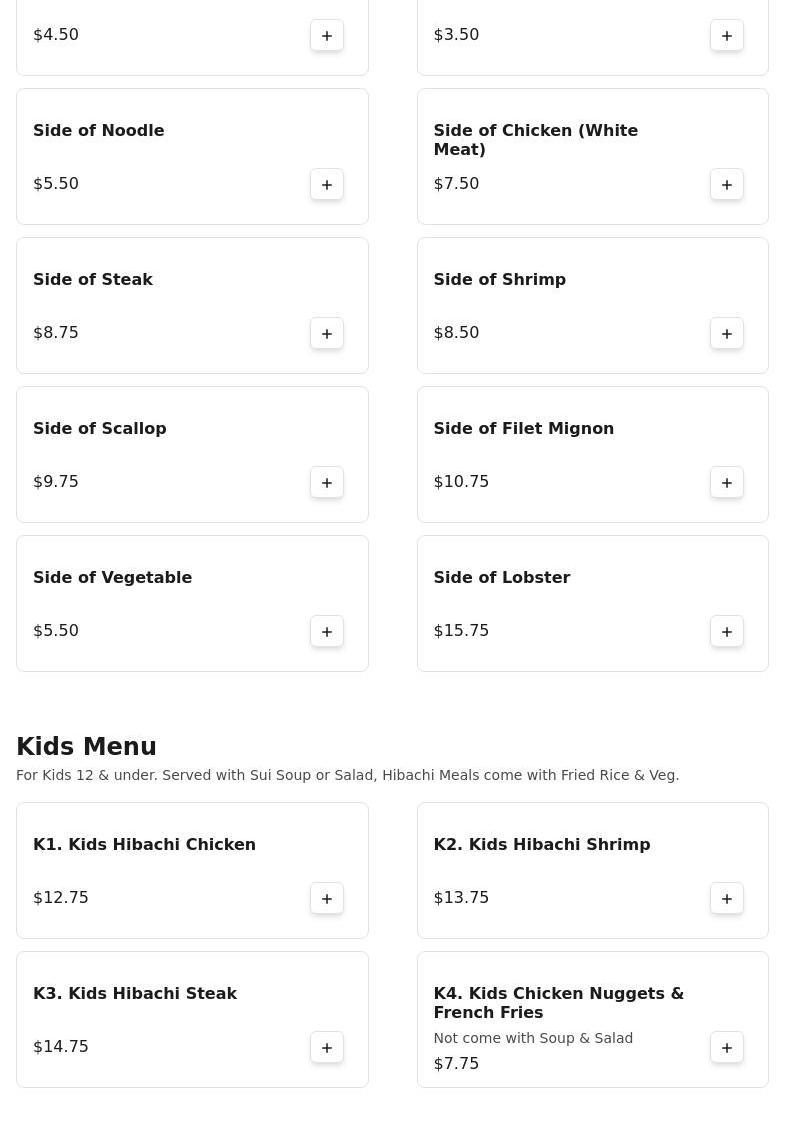Click plus for K3. Kids Hibachi Steak
Viewport: 785px width, 1139px height.
(x=327, y=1047)
